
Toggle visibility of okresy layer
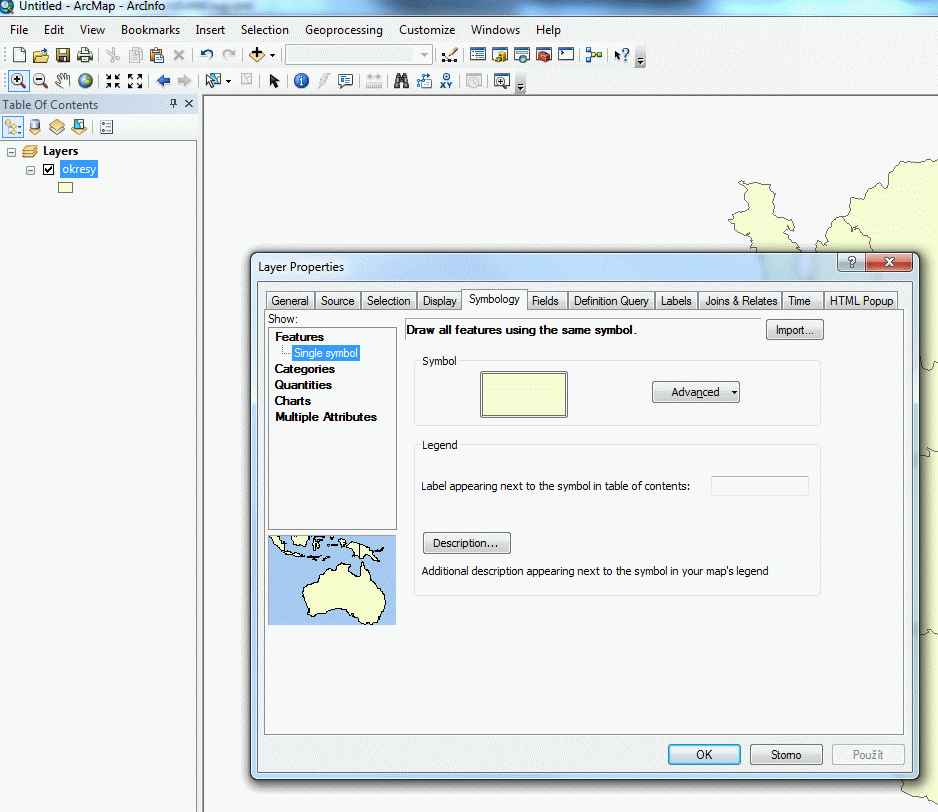tap(48, 169)
